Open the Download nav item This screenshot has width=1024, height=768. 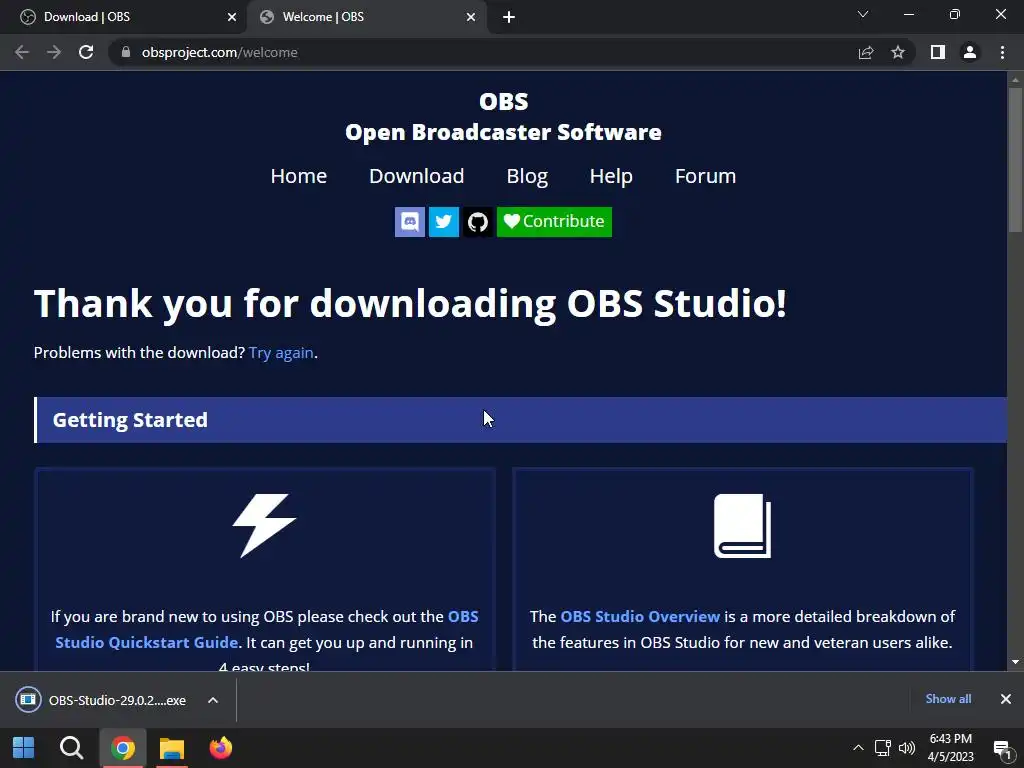[x=417, y=176]
